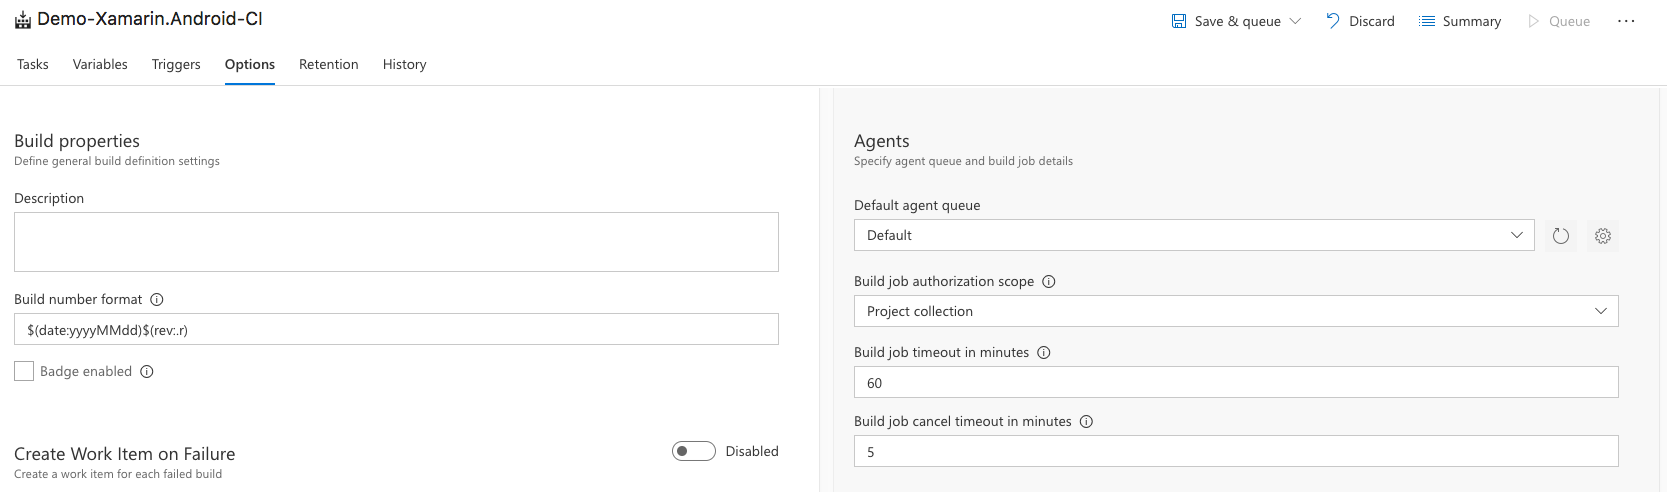Show info for Build number format
The width and height of the screenshot is (1667, 492).
coord(157,299)
